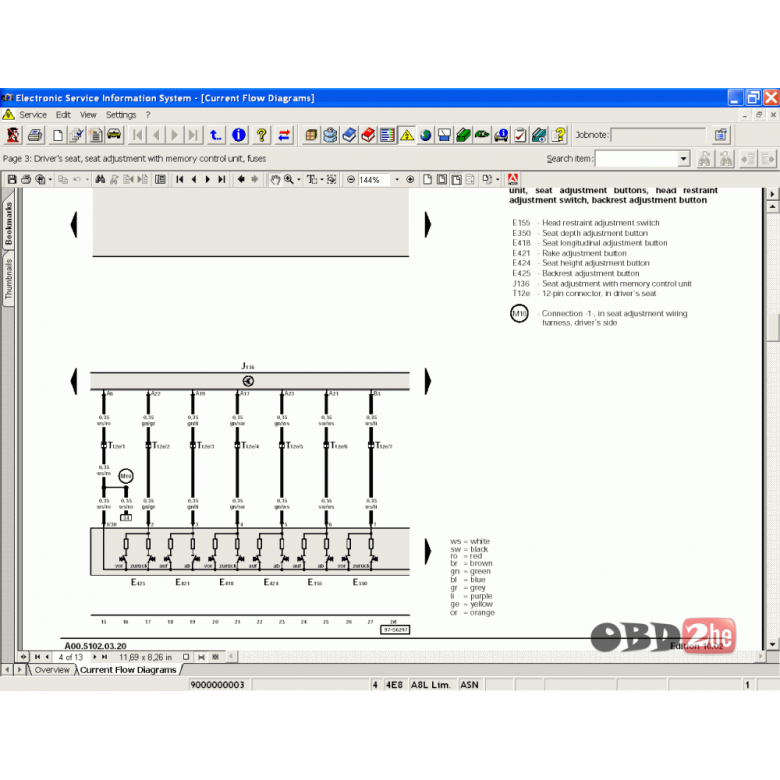The width and height of the screenshot is (780, 780).
Task: Click the 144% zoom value field
Action: pyautogui.click(x=375, y=180)
